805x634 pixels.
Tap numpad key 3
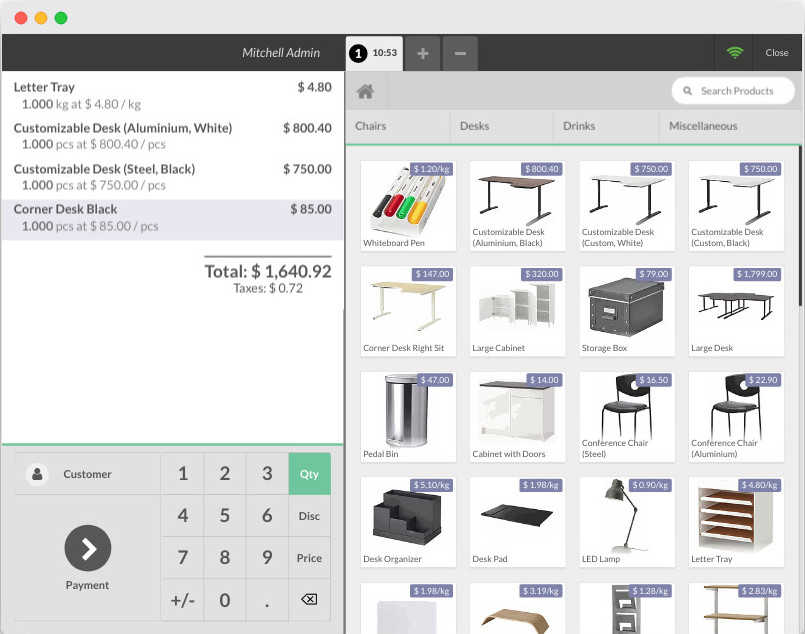(x=267, y=474)
